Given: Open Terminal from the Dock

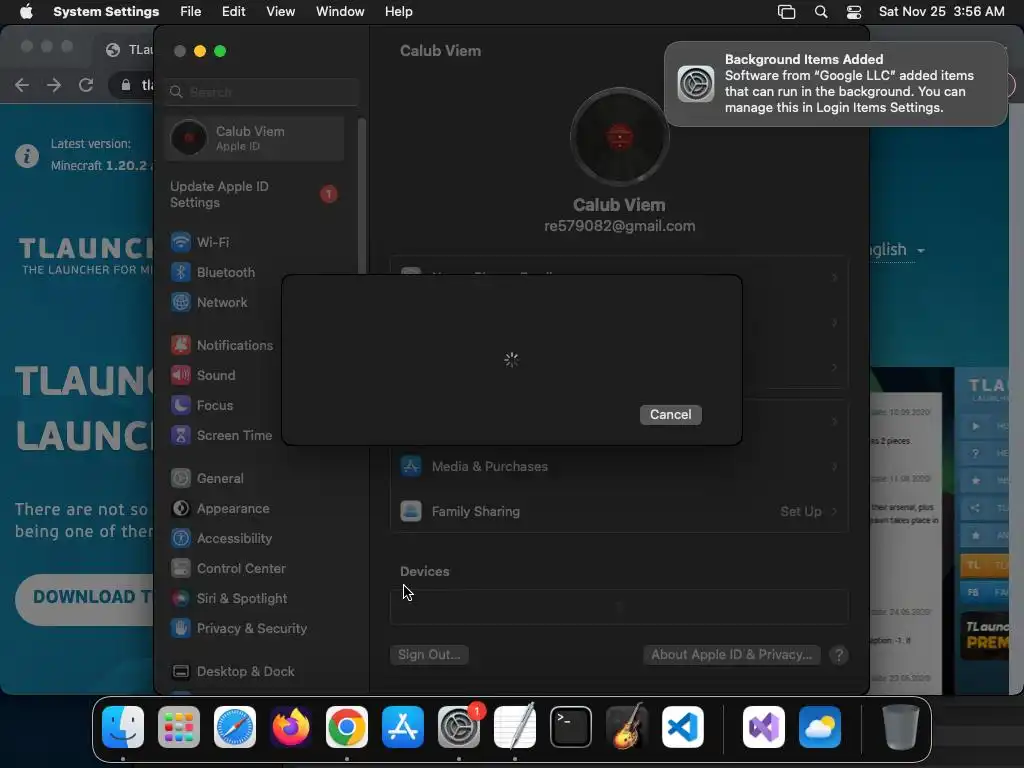Looking at the screenshot, I should click(x=571, y=727).
